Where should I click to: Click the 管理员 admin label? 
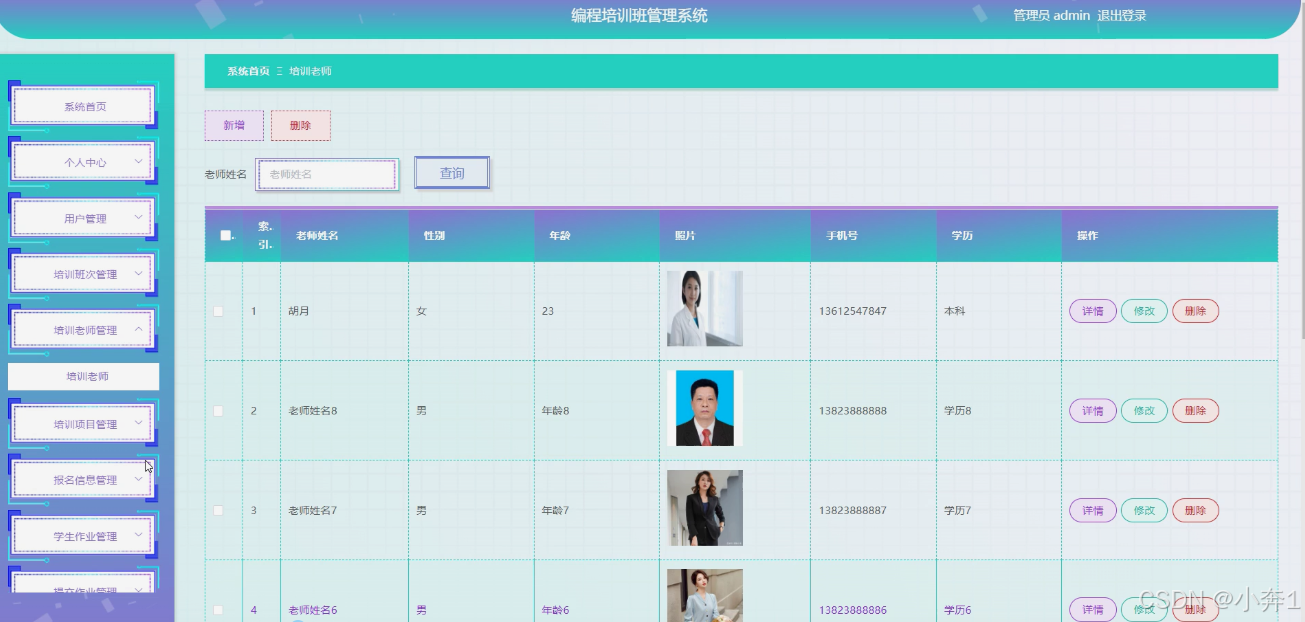coord(1051,15)
